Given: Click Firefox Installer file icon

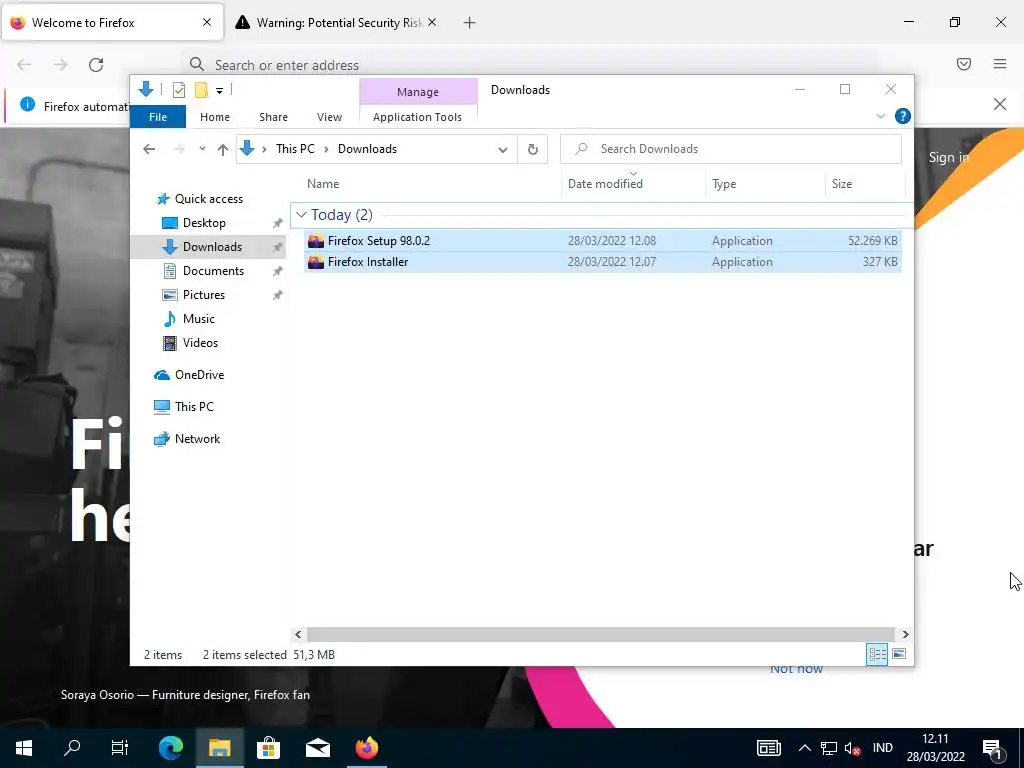Looking at the screenshot, I should [316, 262].
